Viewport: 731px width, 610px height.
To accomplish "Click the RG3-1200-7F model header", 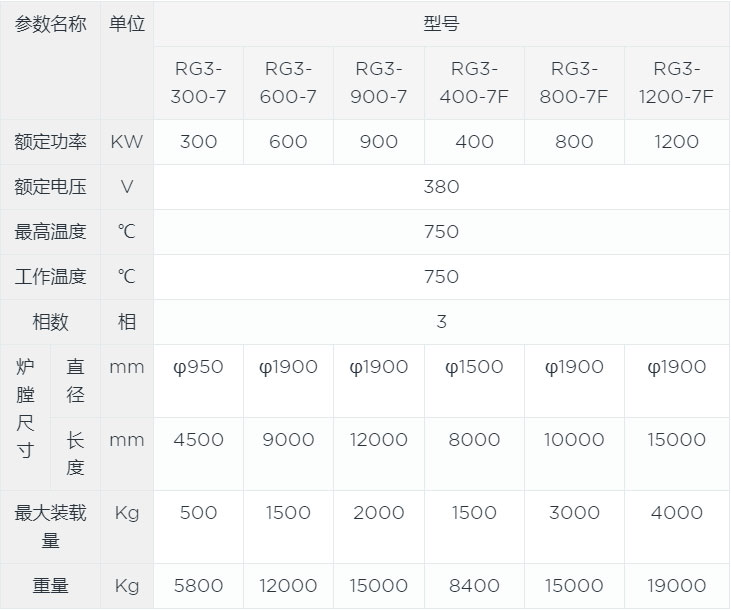I will pos(677,83).
